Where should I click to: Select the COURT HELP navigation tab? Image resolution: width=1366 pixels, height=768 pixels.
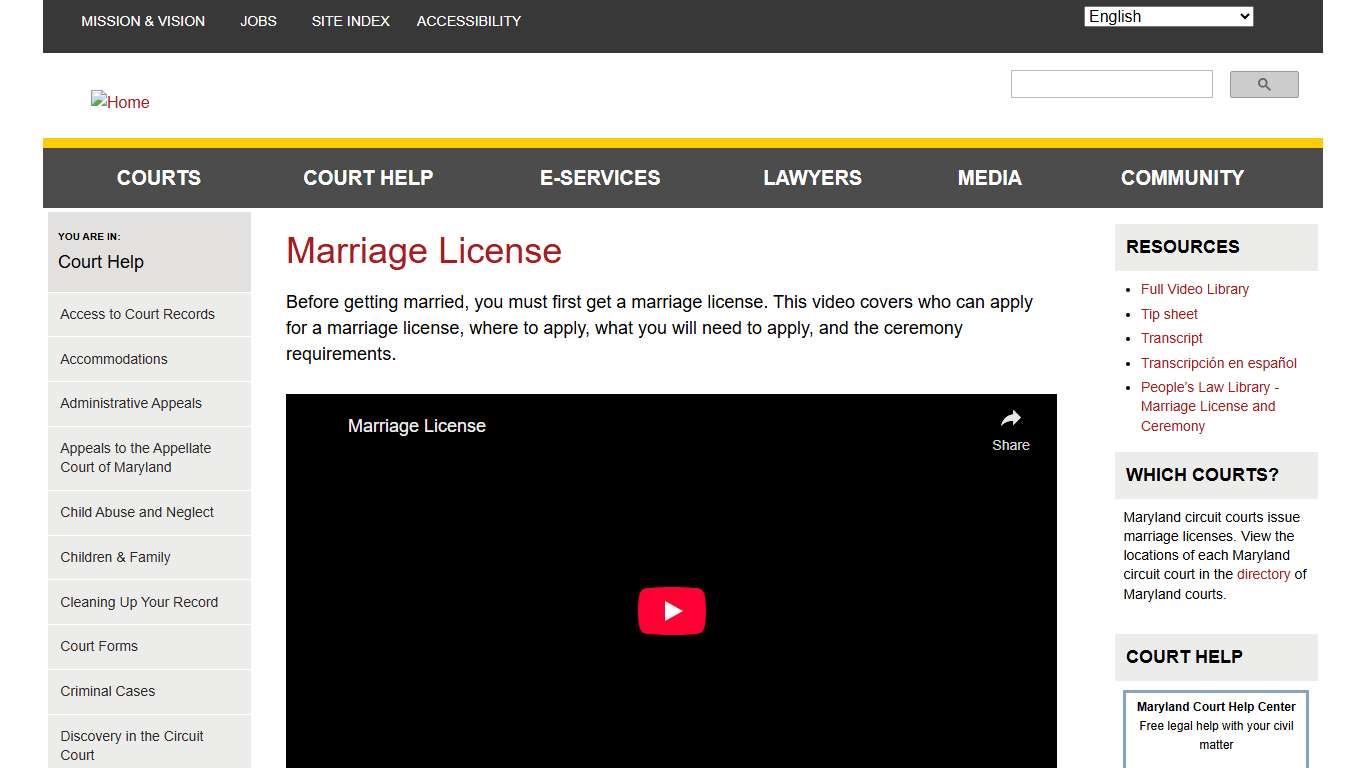(368, 177)
